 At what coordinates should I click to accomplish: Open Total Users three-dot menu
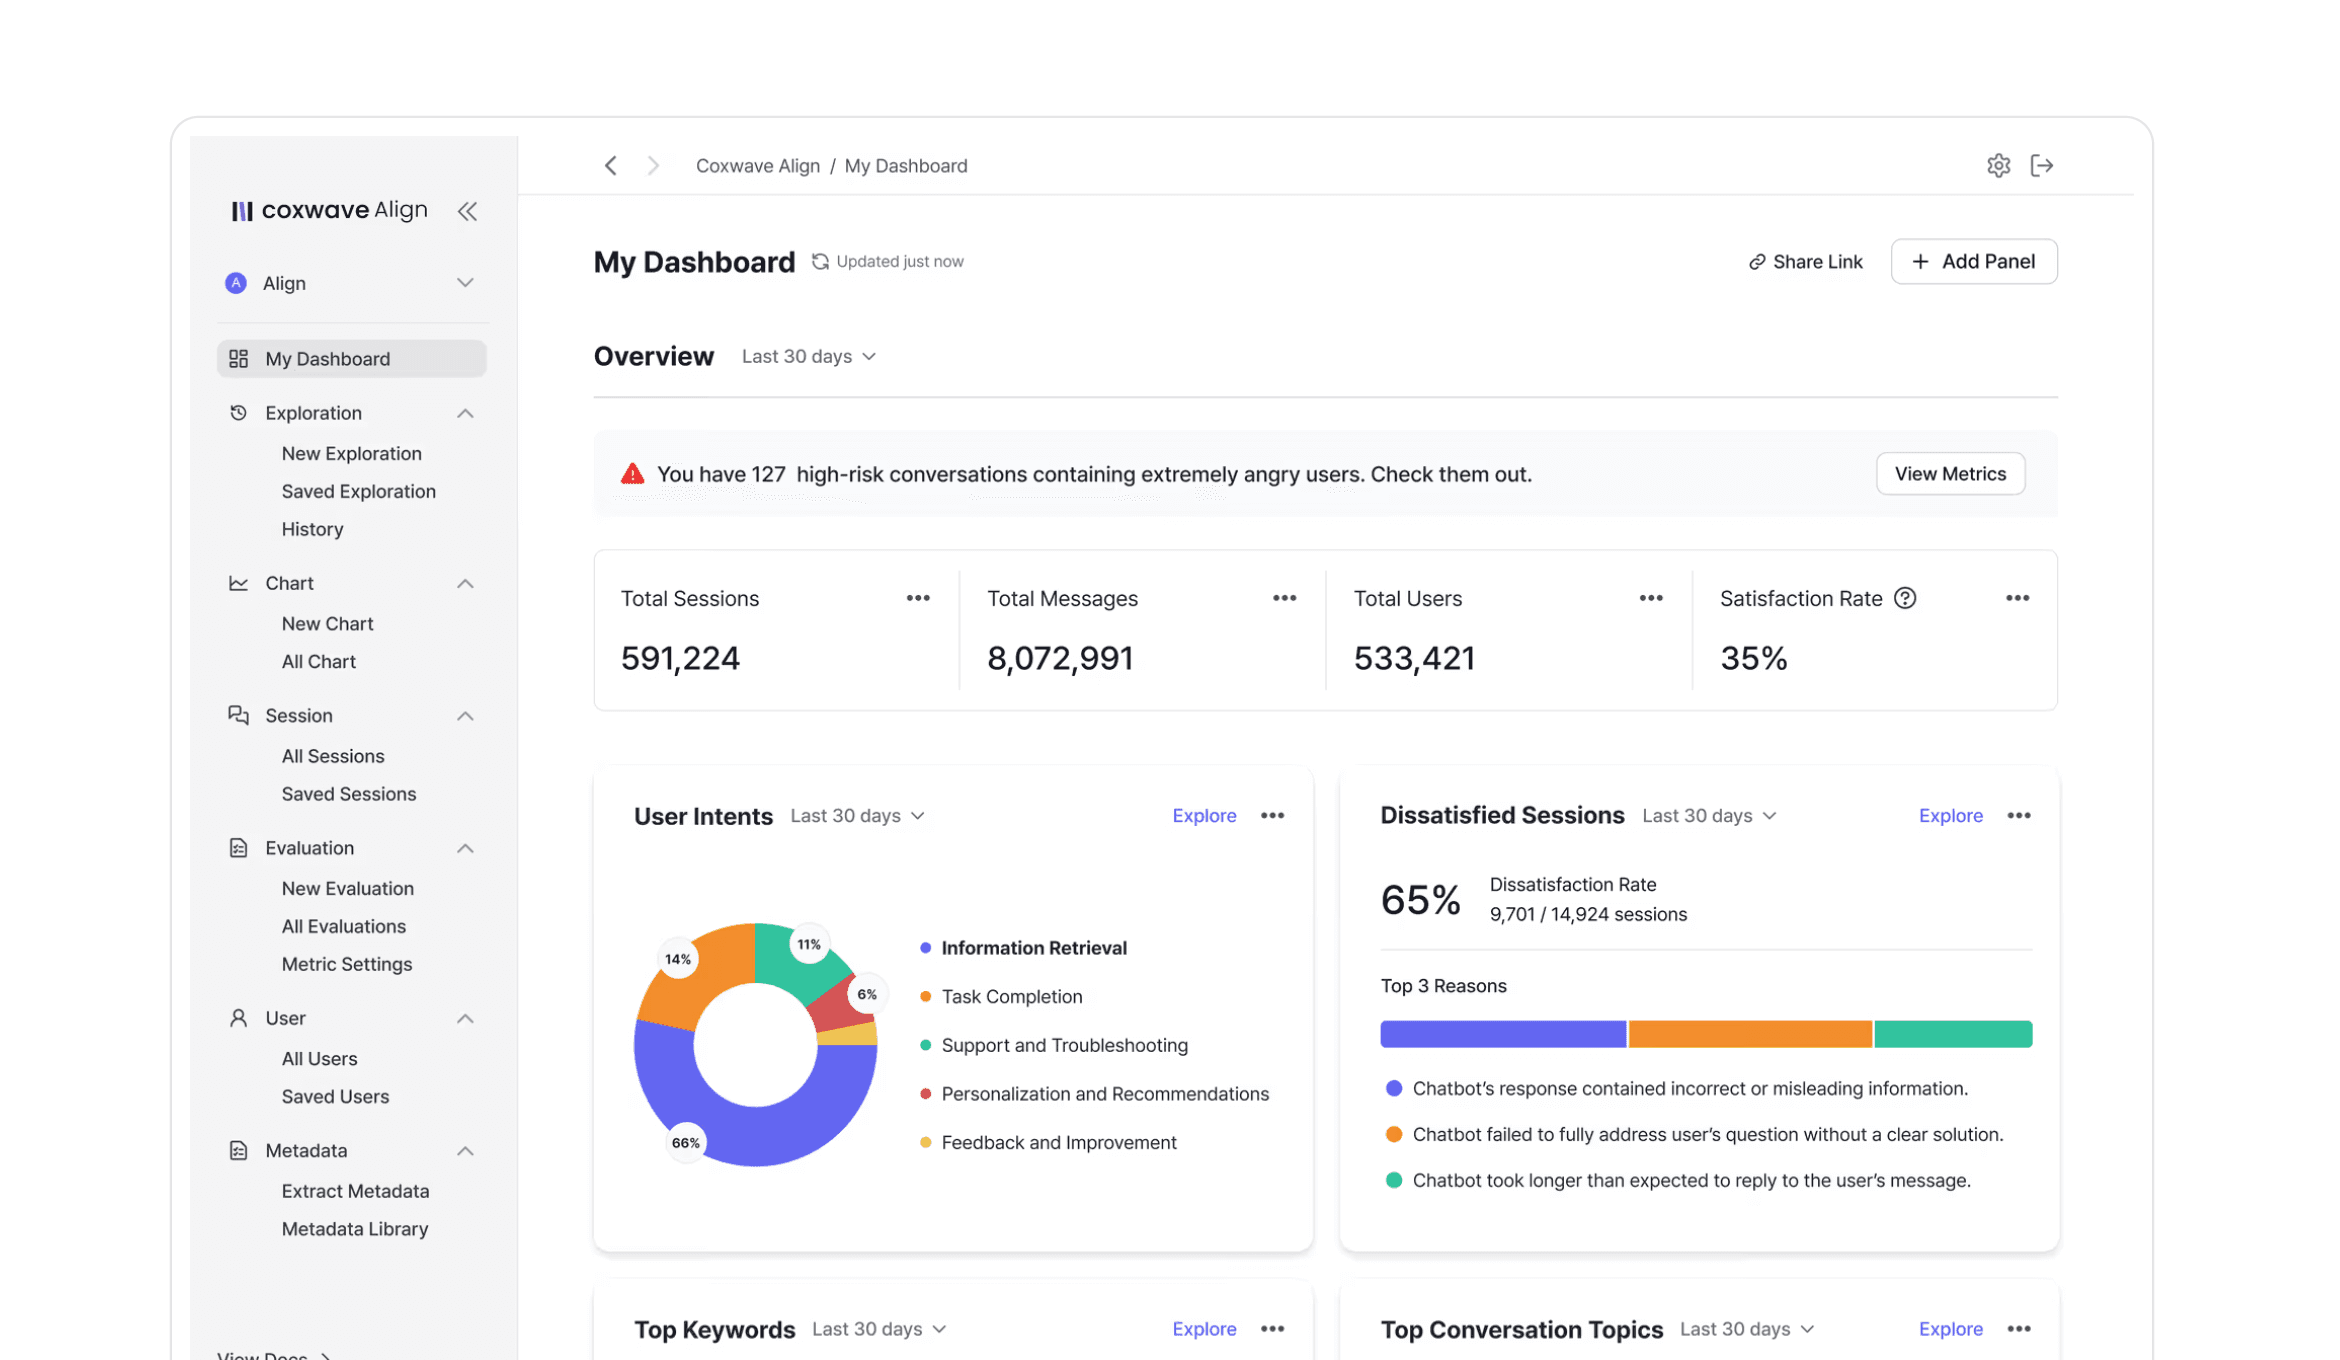(1650, 598)
